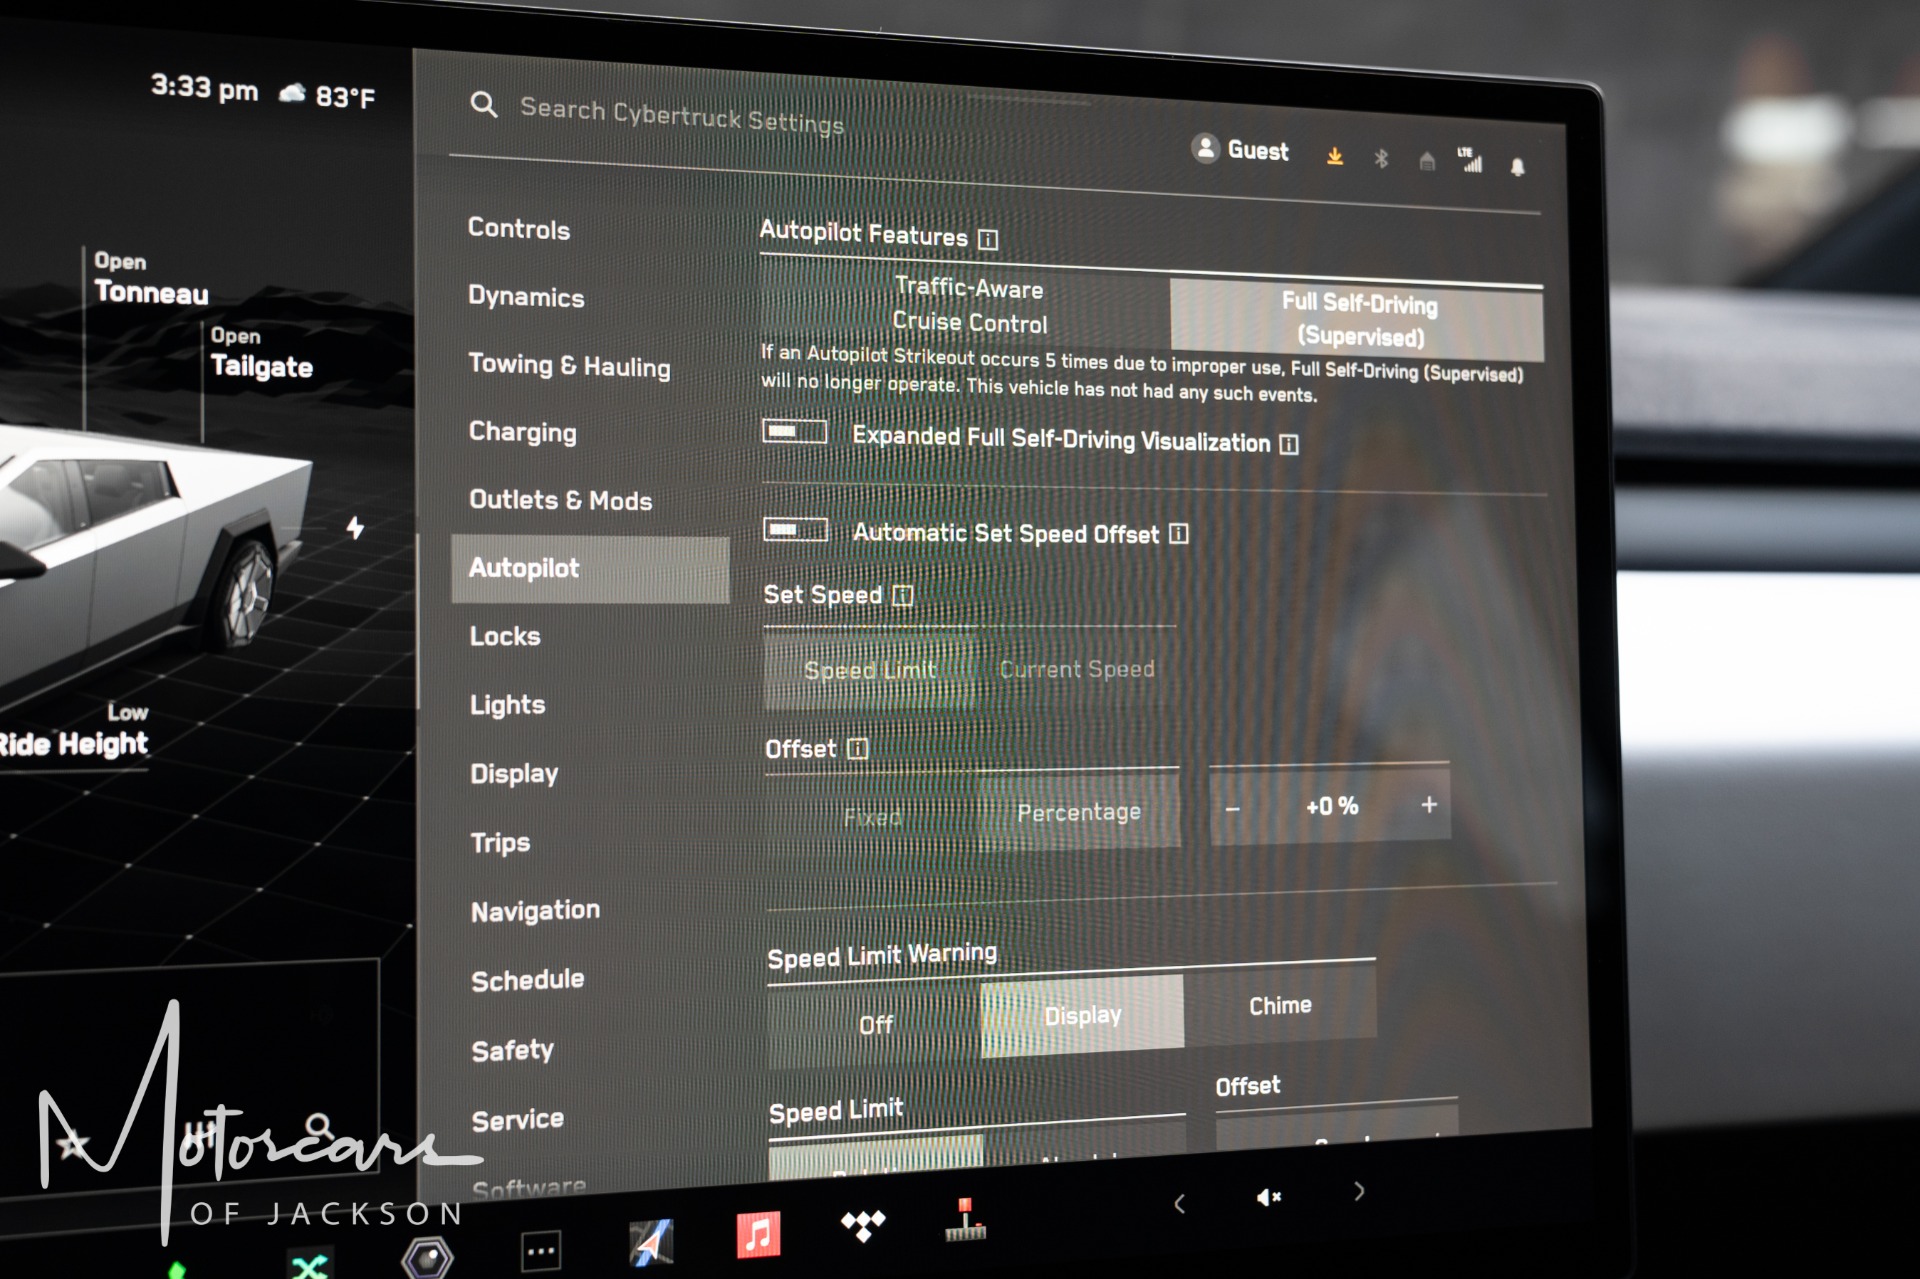Open Outlets & Mods menu
1920x1279 pixels.
[x=560, y=500]
